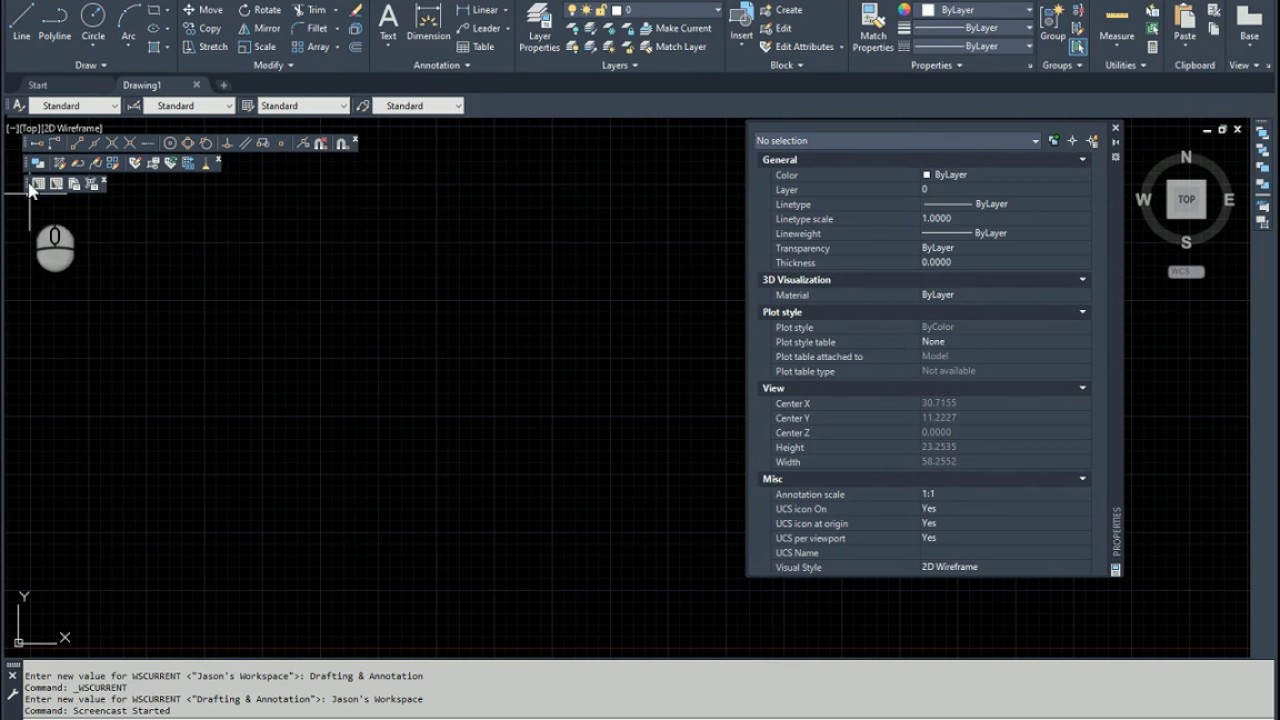Add a new drawing tab

tap(223, 85)
